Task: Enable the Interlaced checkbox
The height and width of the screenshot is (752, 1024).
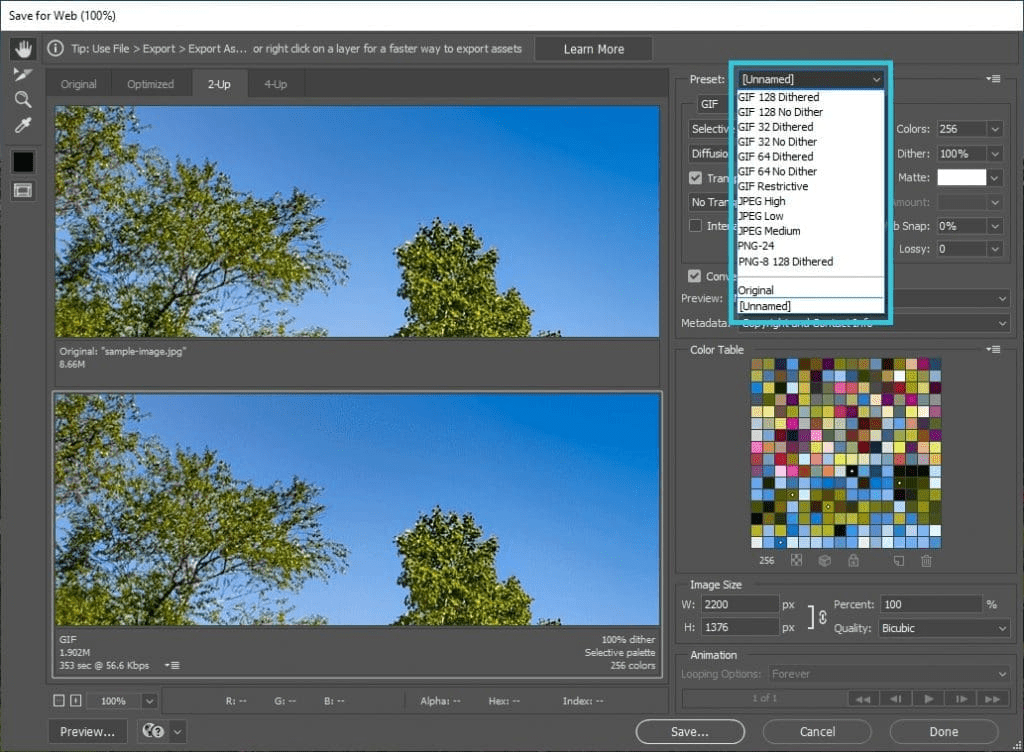Action: (x=695, y=225)
